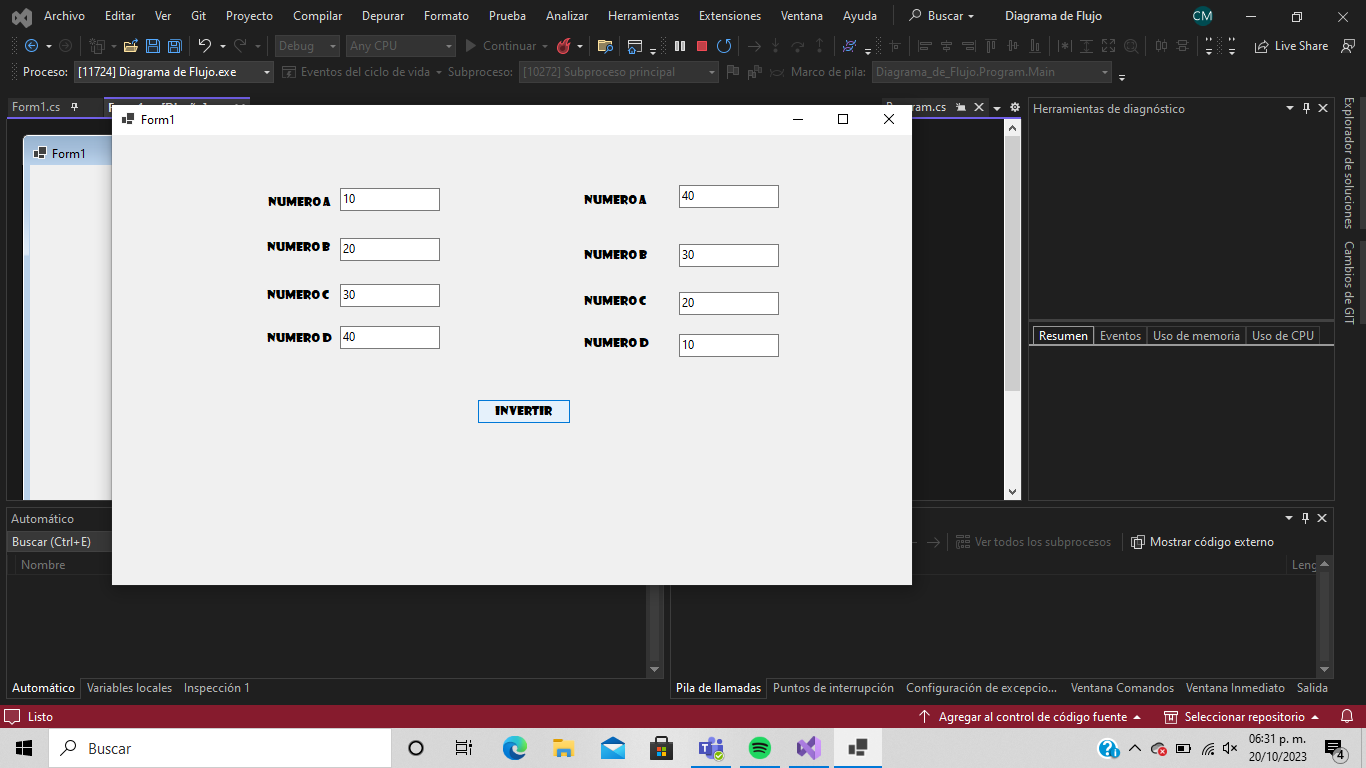Open the Depurar menu
The width and height of the screenshot is (1366, 768).
click(x=381, y=15)
